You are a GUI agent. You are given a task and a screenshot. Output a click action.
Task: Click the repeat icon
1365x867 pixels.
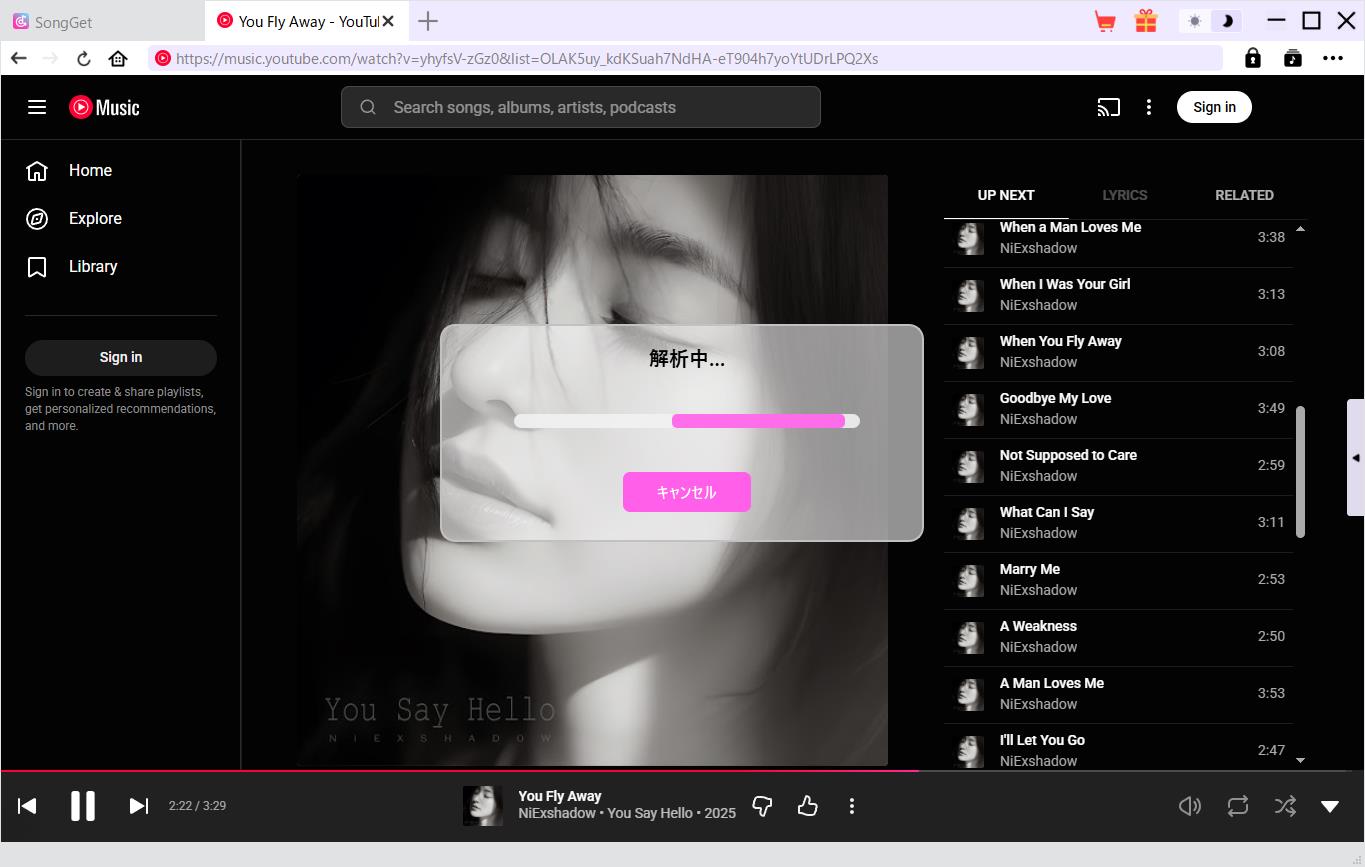[x=1238, y=805]
